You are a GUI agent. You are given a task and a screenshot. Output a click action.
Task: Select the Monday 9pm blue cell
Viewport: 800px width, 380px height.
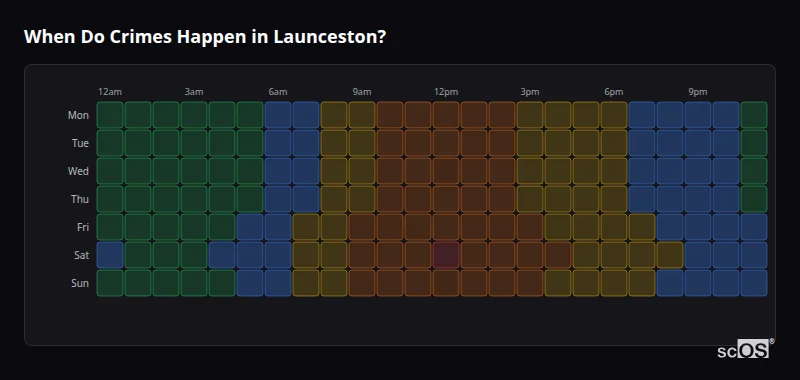point(697,115)
